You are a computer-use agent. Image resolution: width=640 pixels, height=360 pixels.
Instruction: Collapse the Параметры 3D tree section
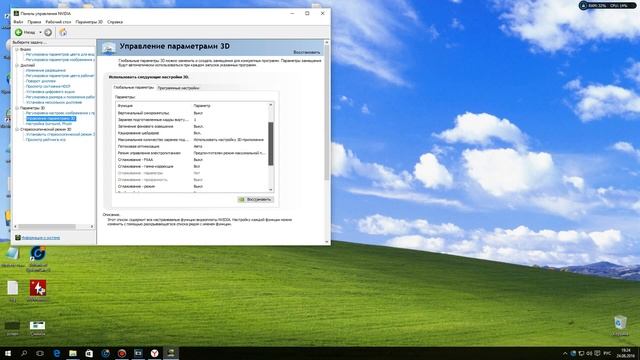[x=17, y=108]
